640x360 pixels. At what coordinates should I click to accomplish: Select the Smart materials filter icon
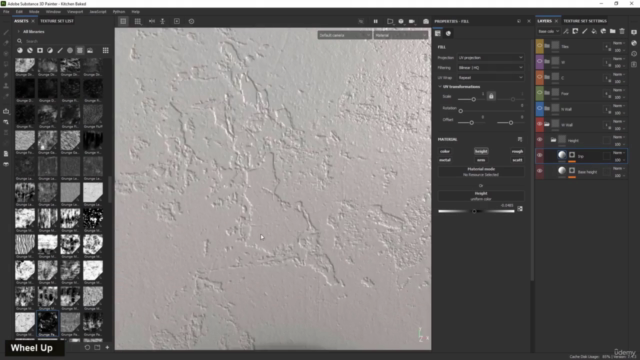30,50
